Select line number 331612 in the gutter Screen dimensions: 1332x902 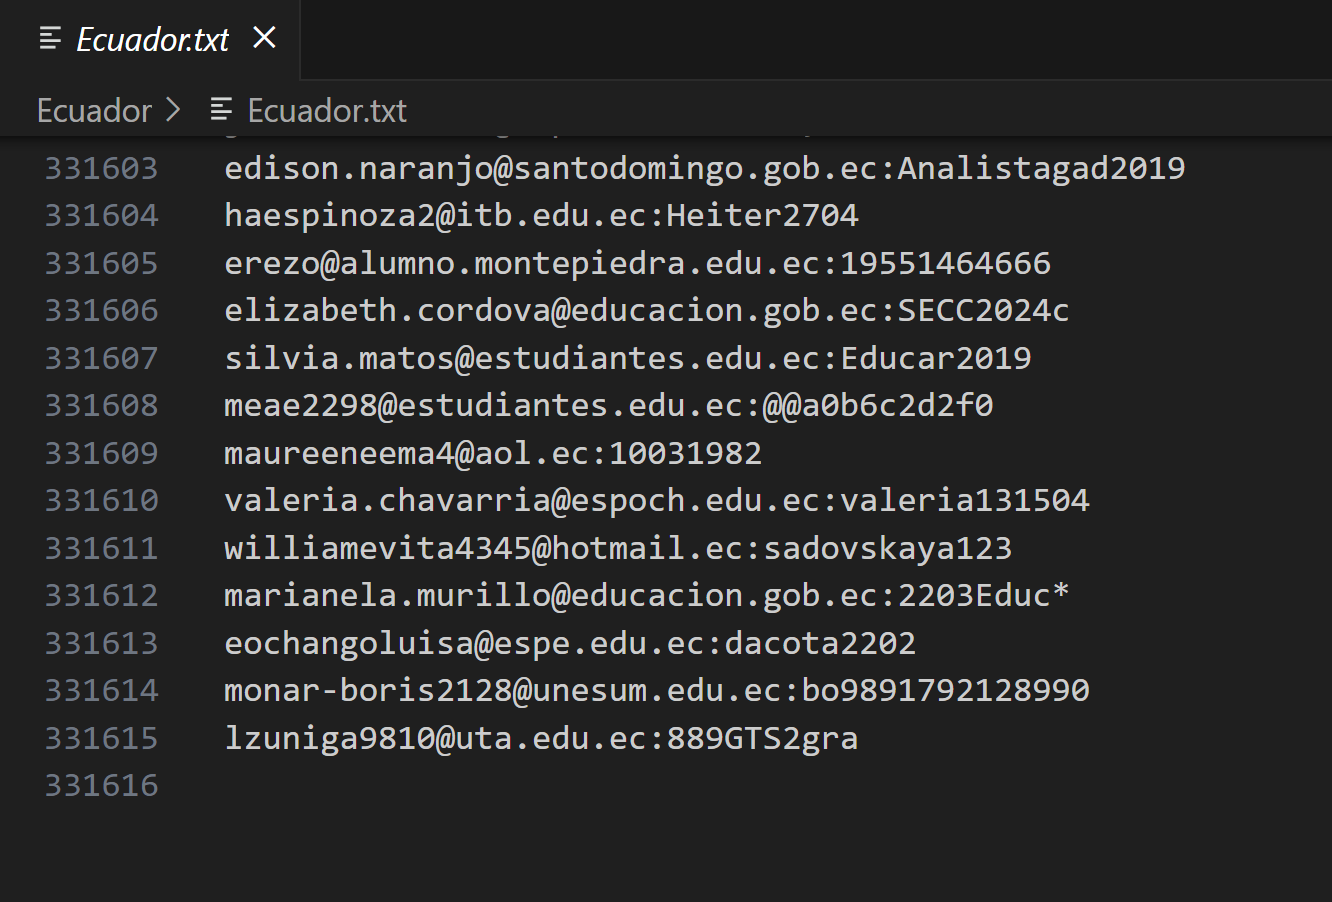pos(101,595)
